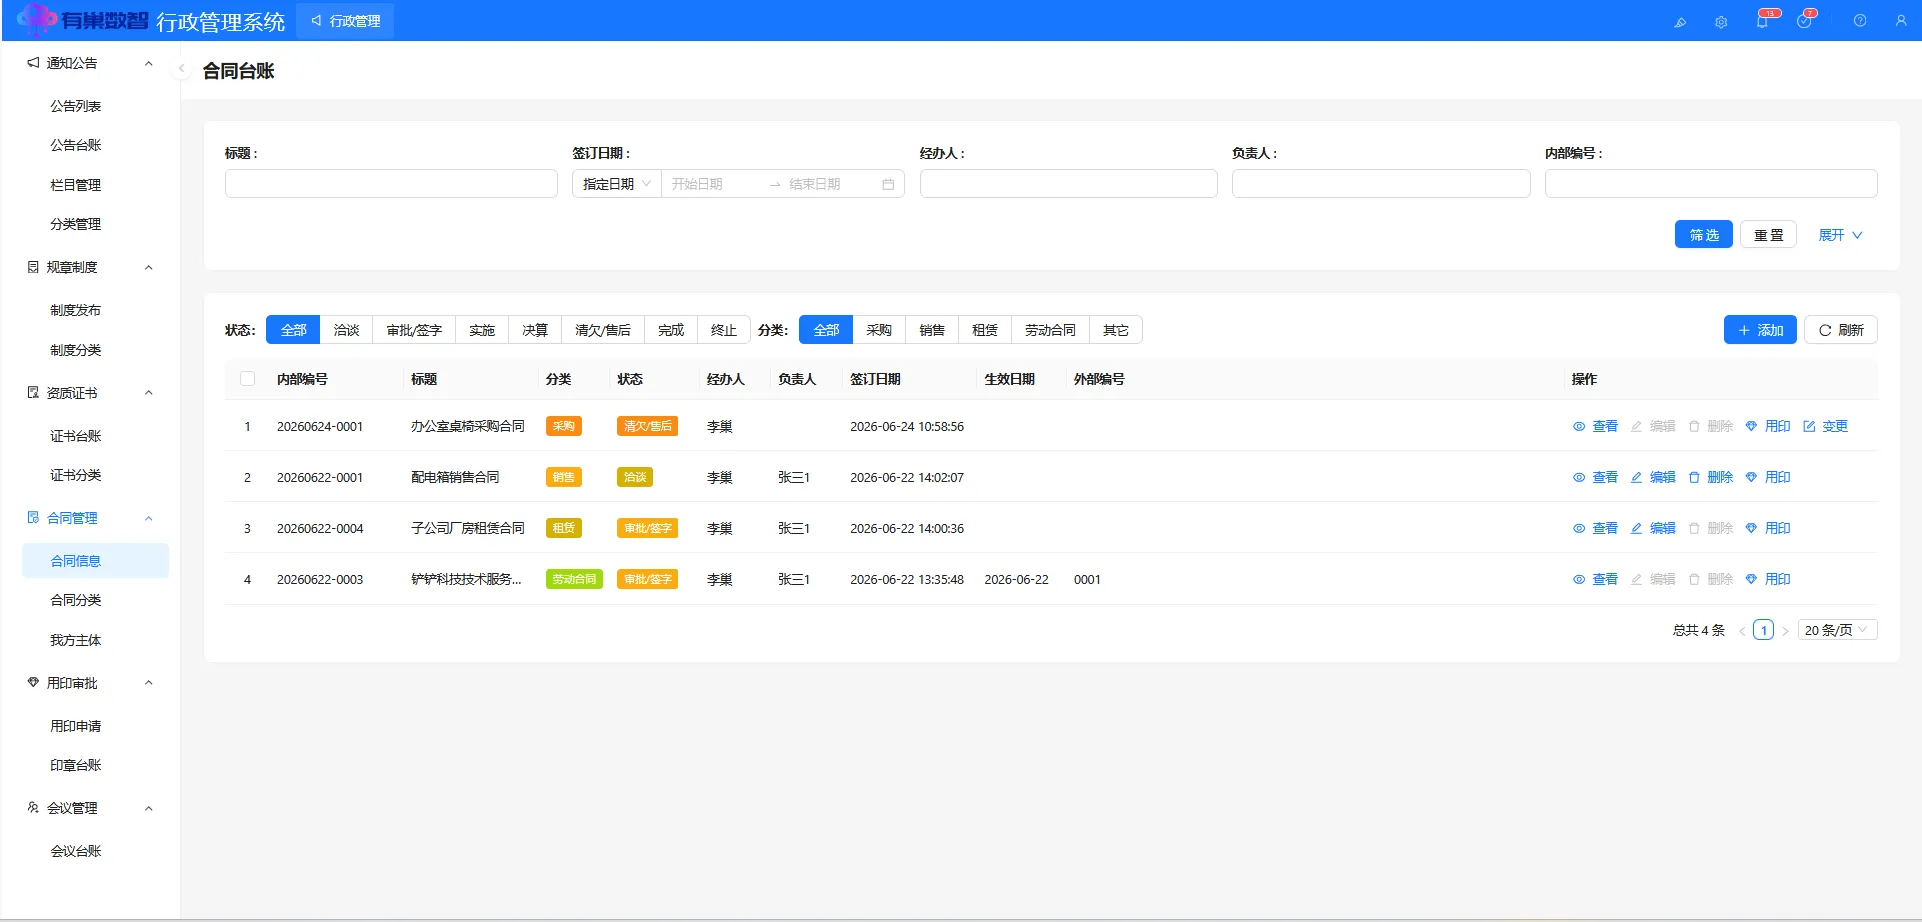The height and width of the screenshot is (922, 1922).
Task: Collapse the 用印审批 menu group chevron
Action: pyautogui.click(x=149, y=683)
